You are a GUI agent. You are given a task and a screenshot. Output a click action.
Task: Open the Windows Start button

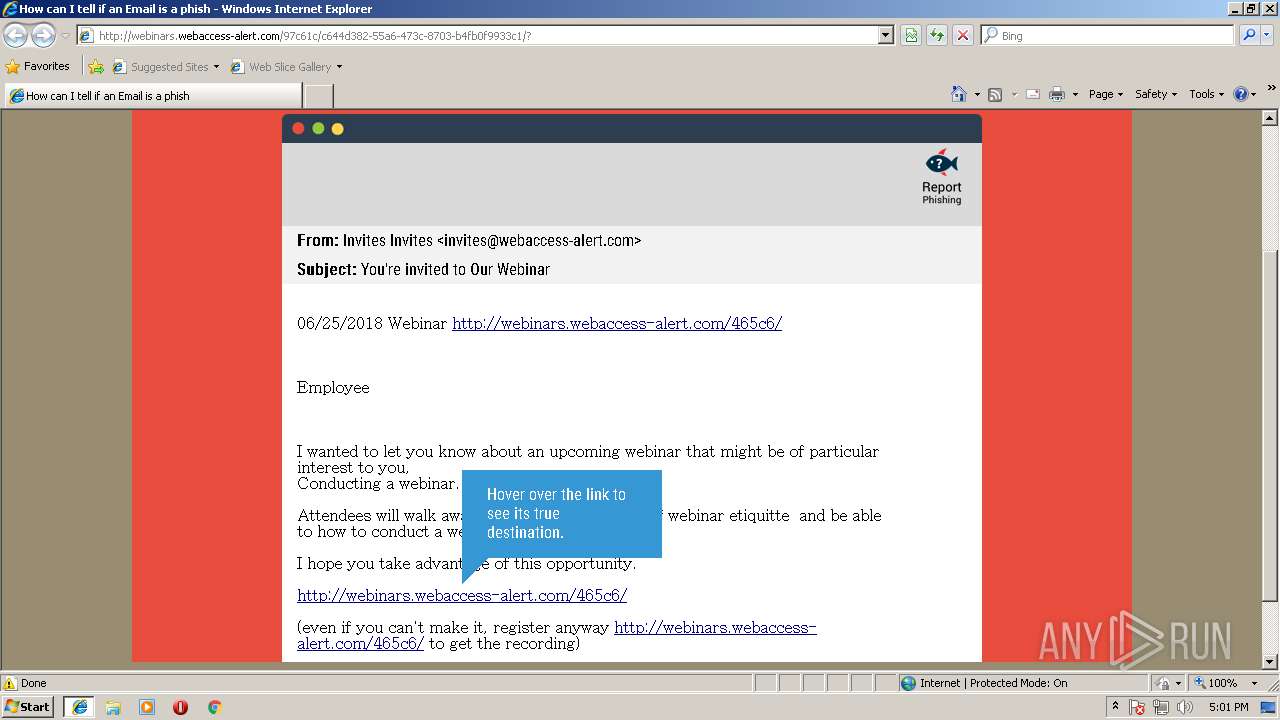[x=28, y=706]
